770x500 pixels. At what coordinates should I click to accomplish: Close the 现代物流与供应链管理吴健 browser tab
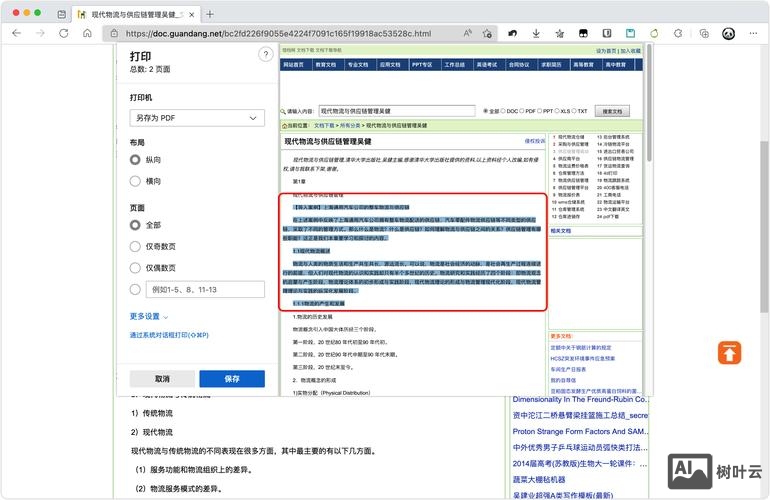[192, 15]
